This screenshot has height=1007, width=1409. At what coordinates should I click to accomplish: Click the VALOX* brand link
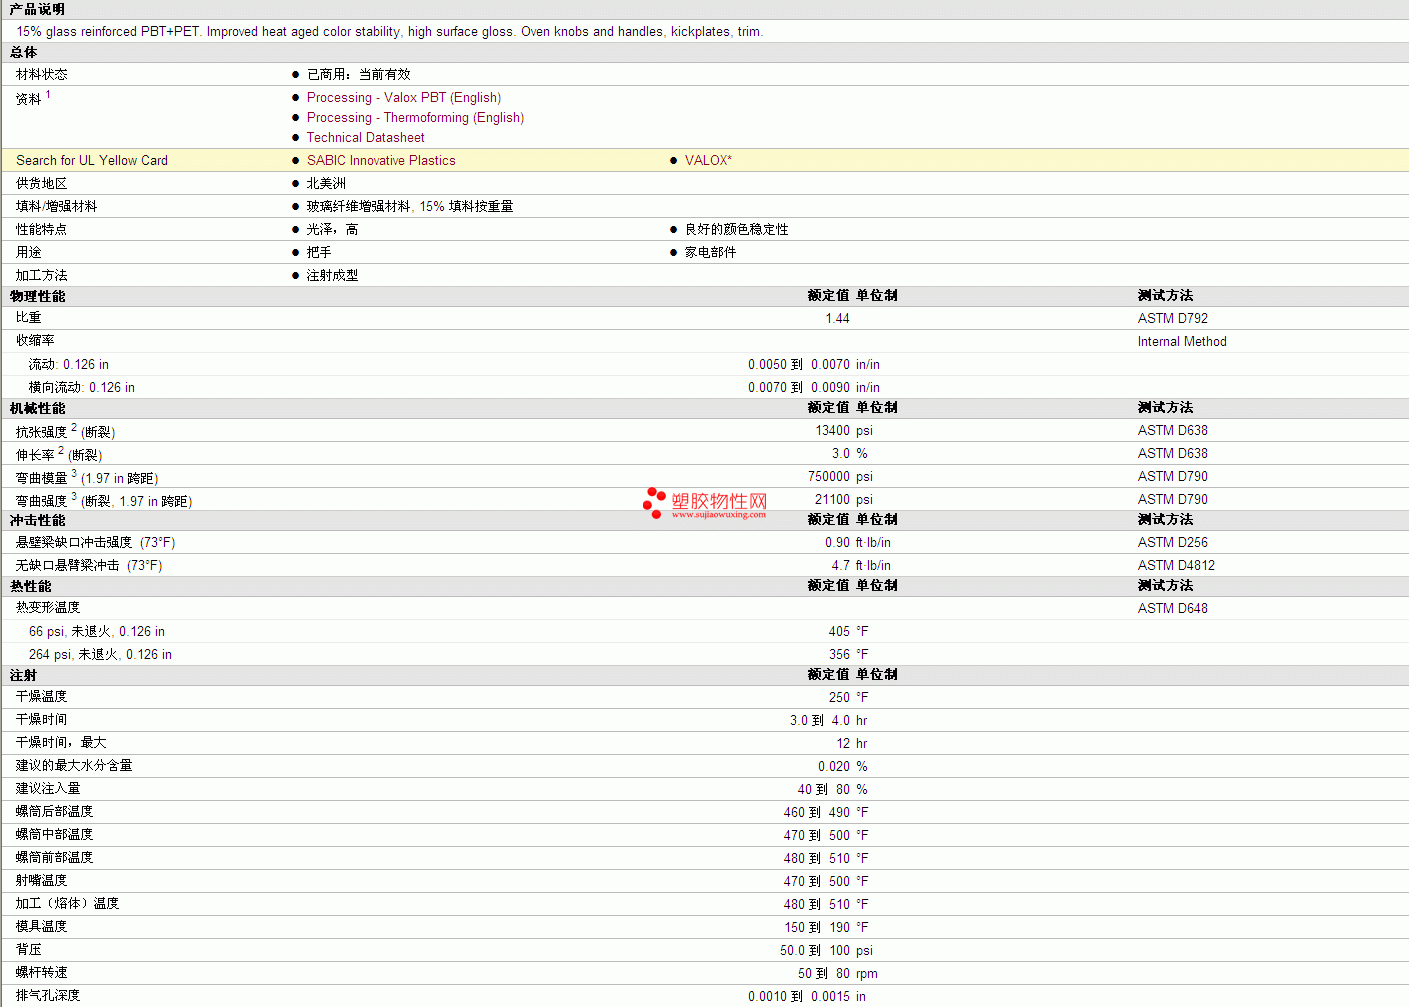tap(708, 161)
